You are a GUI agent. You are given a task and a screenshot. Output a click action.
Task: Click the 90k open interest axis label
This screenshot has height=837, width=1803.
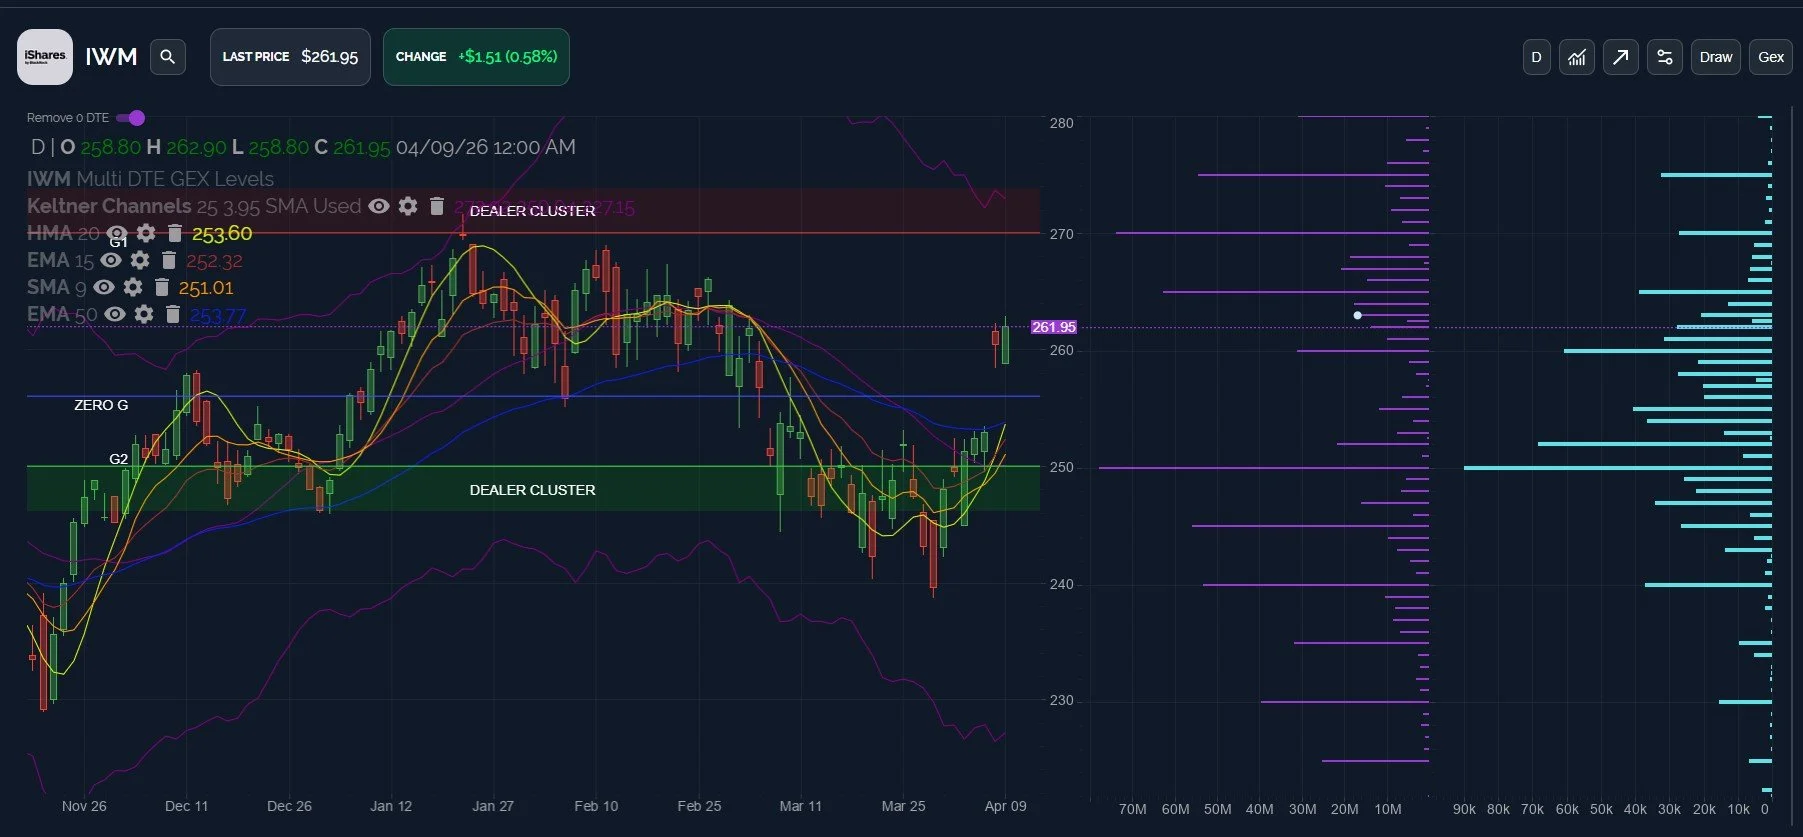click(x=1464, y=809)
